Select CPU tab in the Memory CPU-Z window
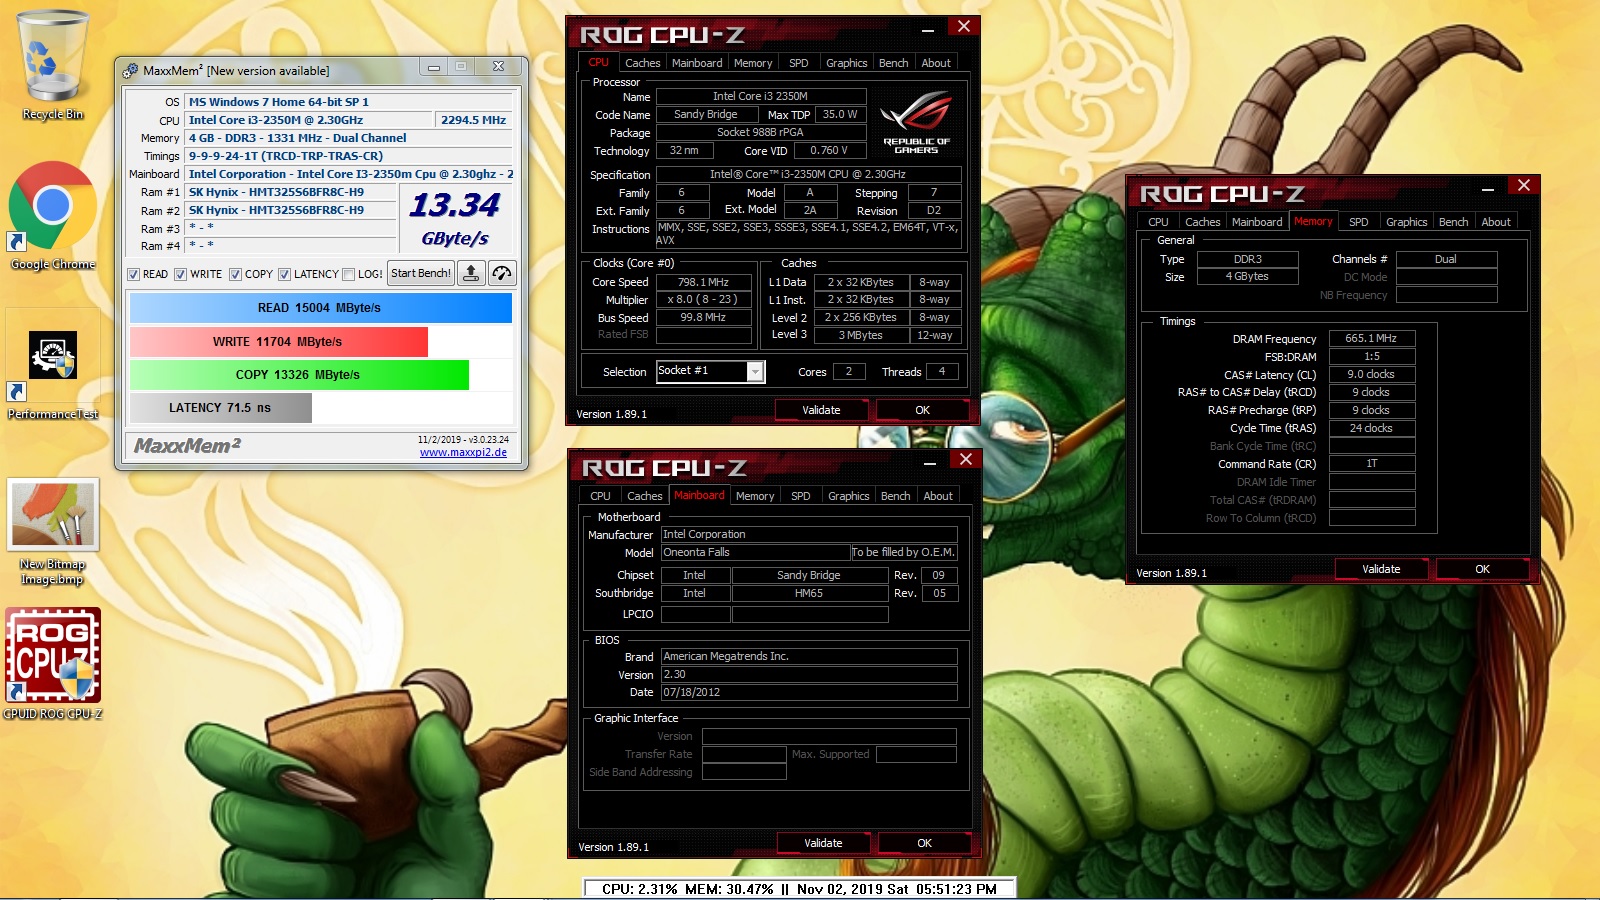This screenshot has width=1600, height=900. coord(1158,222)
